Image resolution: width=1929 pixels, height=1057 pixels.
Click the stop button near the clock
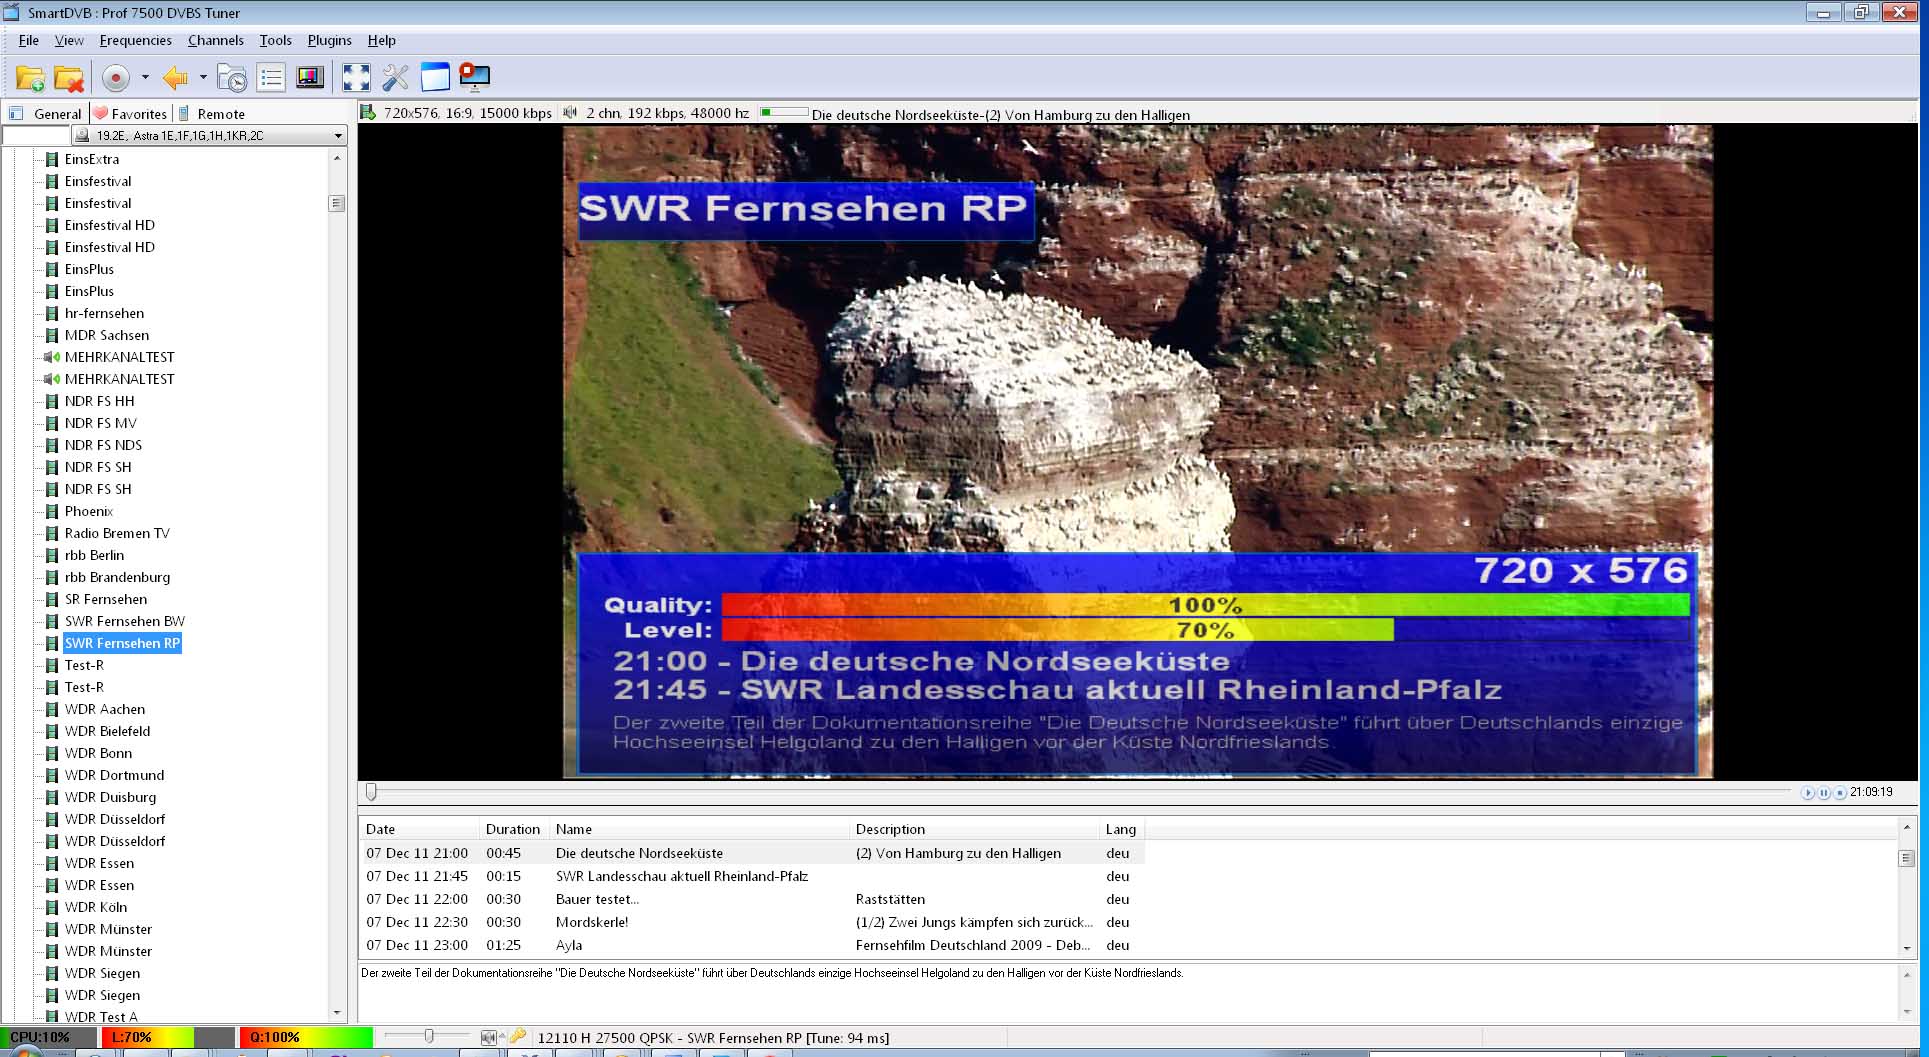click(1840, 792)
